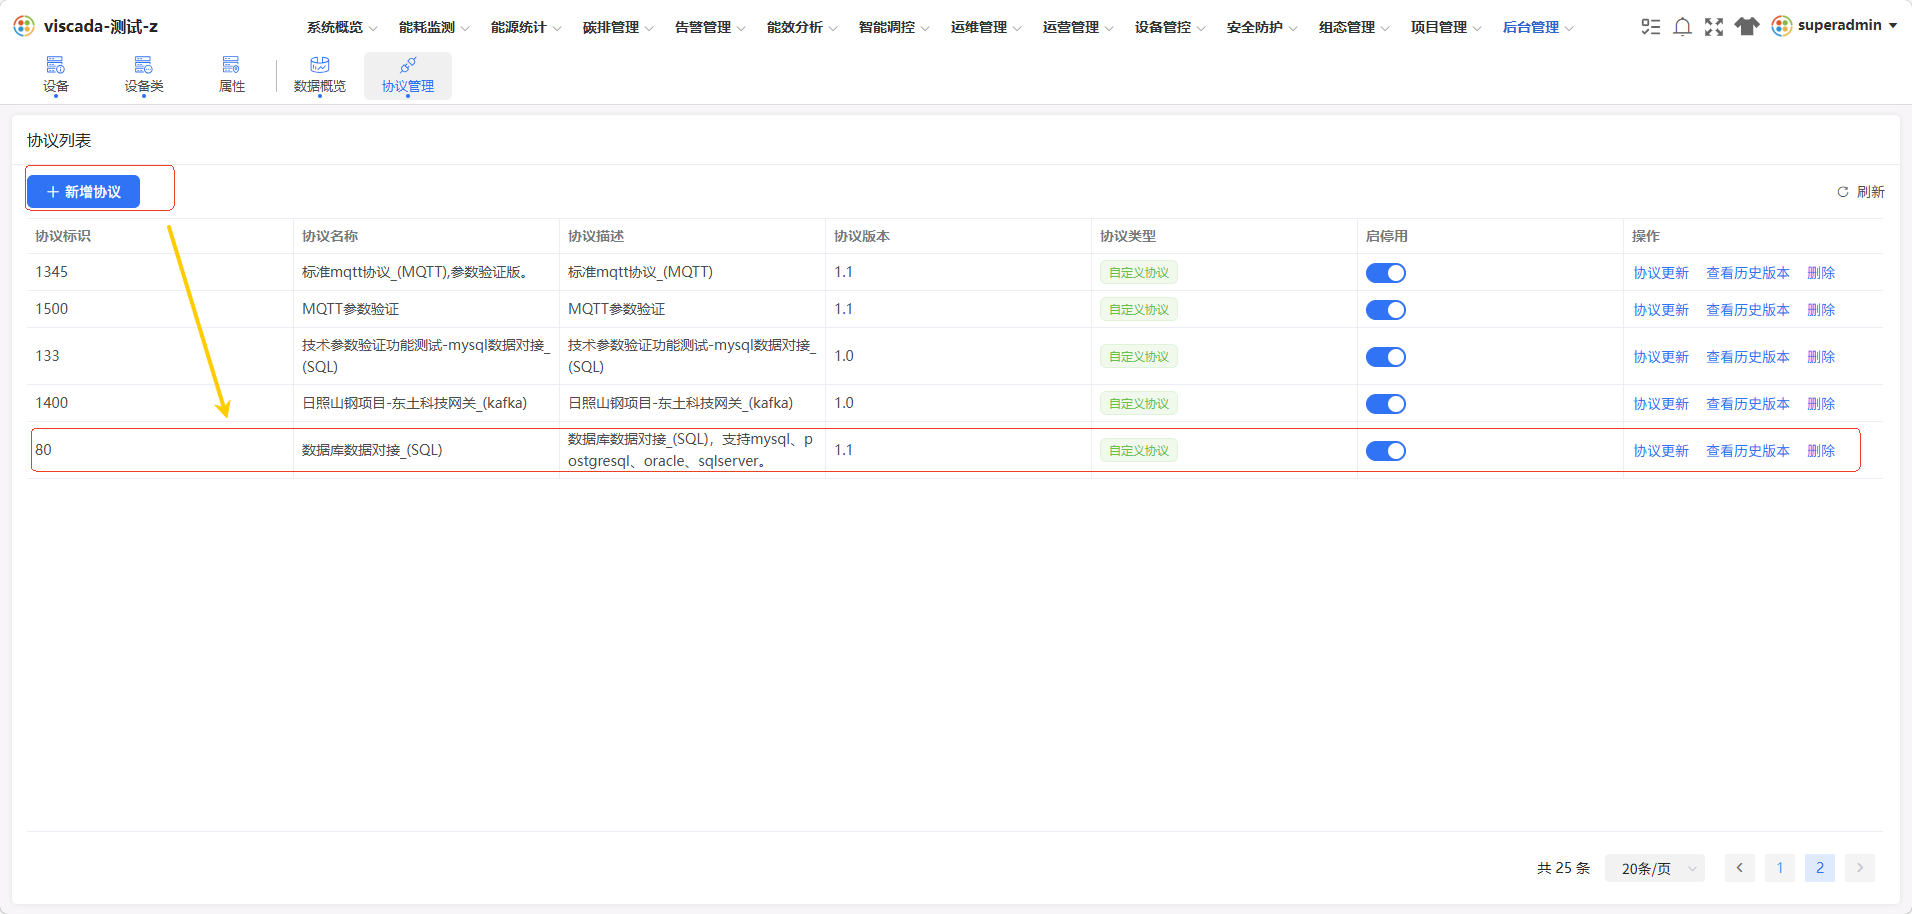Click 自定义协议 tag in row 80
The width and height of the screenshot is (1912, 914).
[1139, 451]
